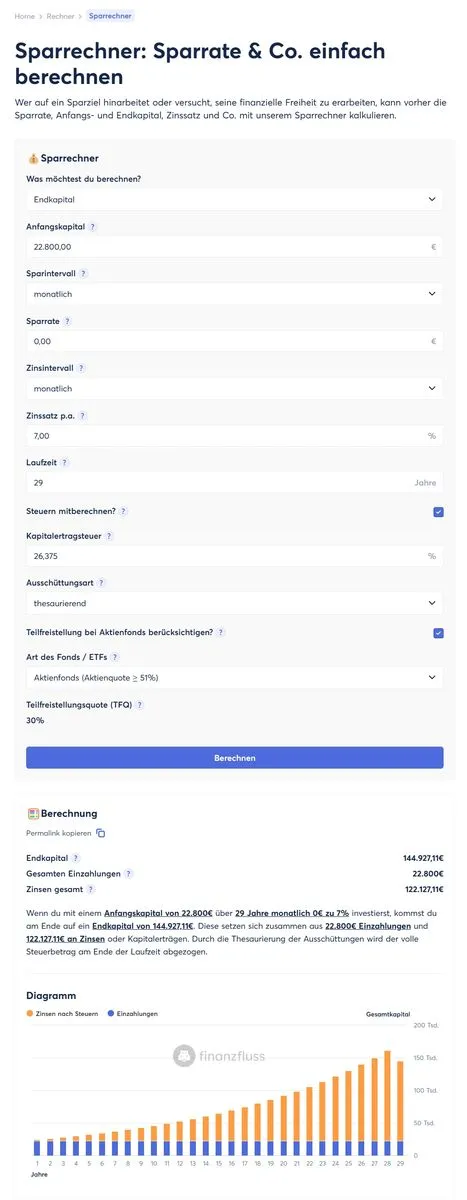The image size is (467, 1200).
Task: Click the Endkapital result help icon
Action: [x=76, y=858]
